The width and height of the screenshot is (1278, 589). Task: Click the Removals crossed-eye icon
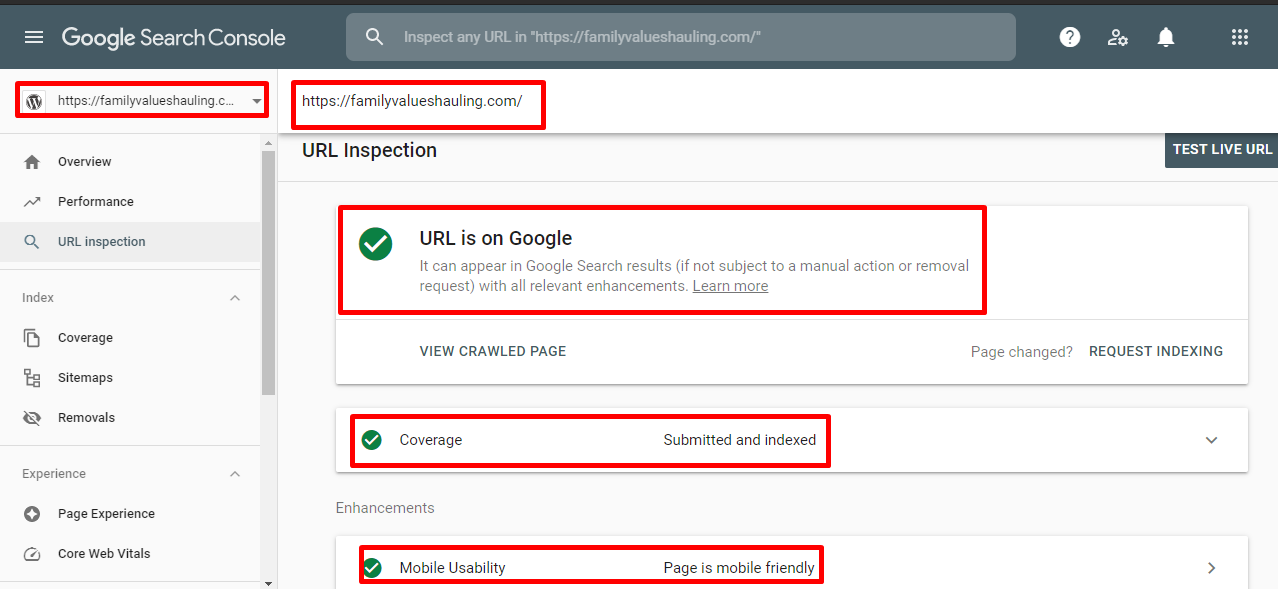pos(32,418)
